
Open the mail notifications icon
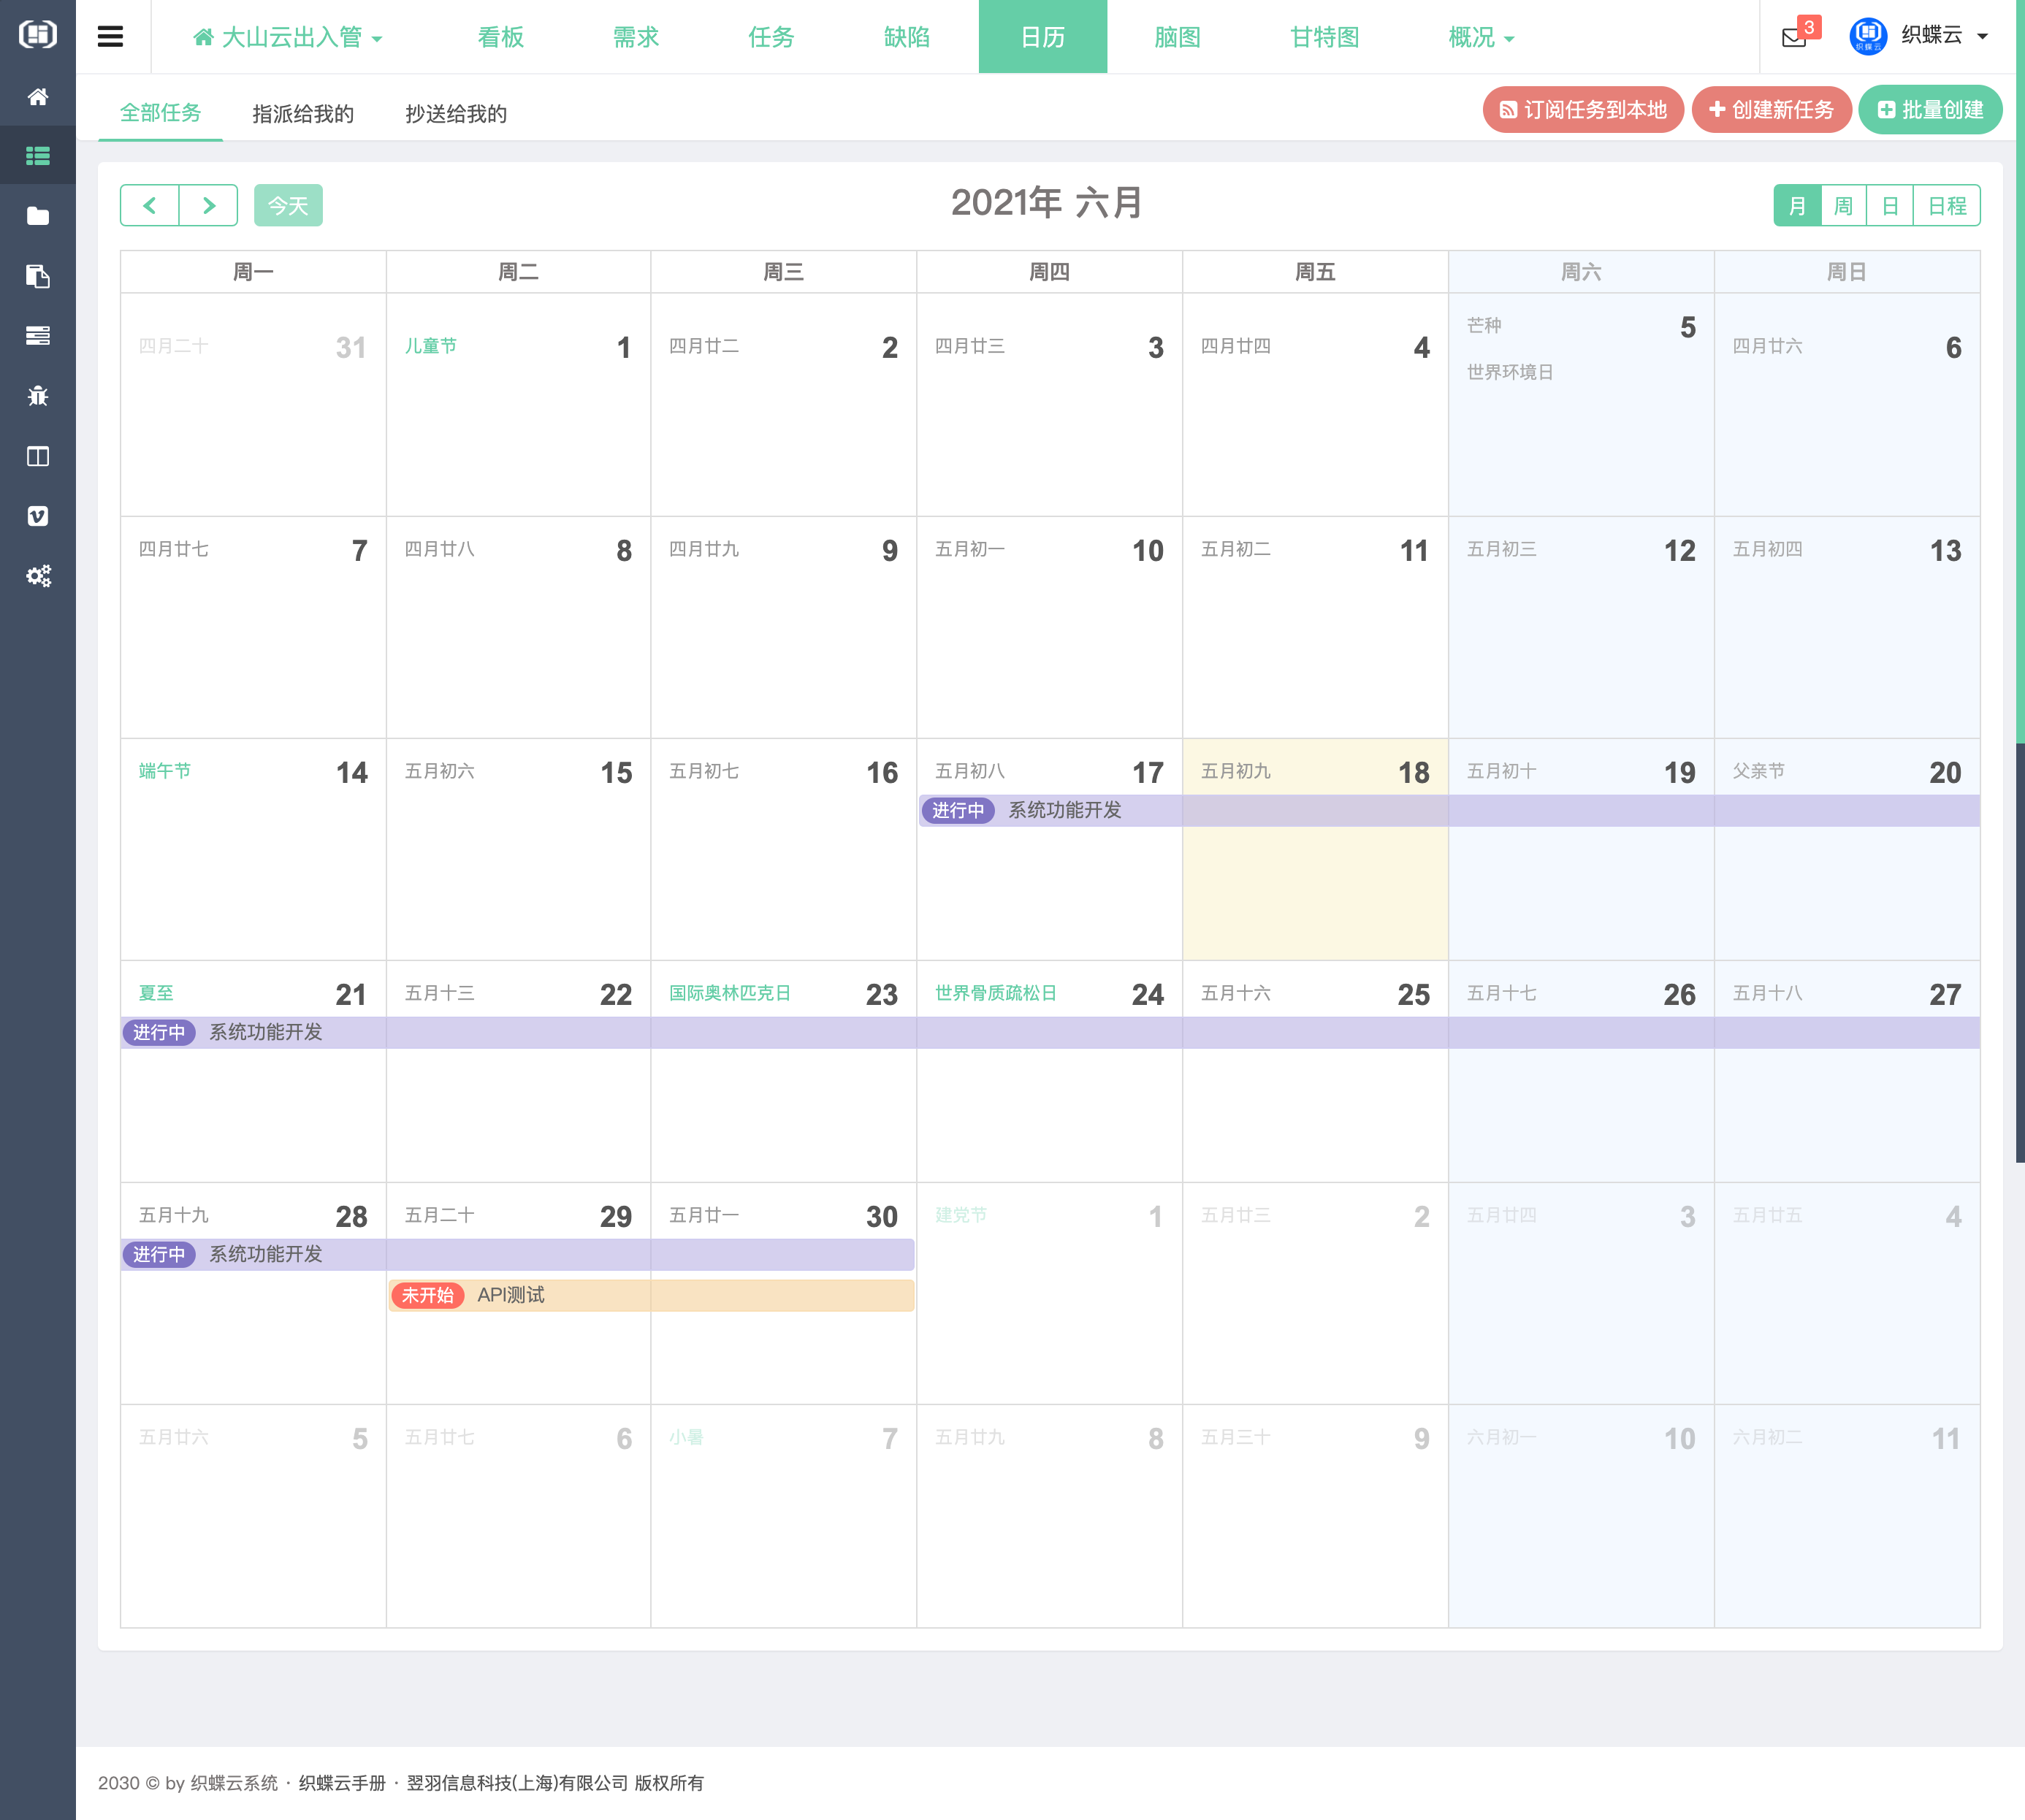1794,38
